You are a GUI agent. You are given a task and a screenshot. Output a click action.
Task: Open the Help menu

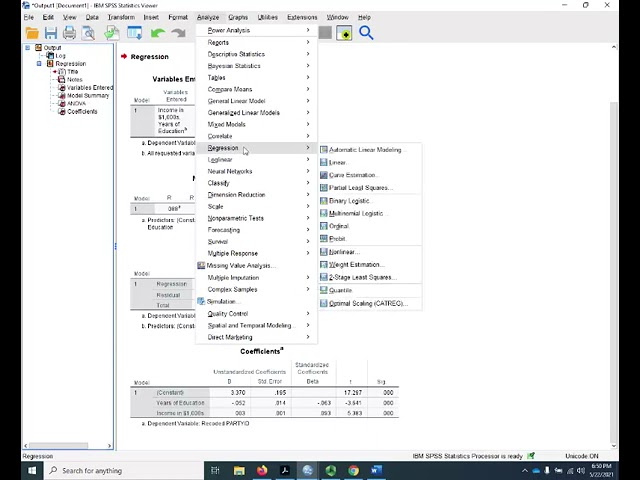pyautogui.click(x=364, y=17)
